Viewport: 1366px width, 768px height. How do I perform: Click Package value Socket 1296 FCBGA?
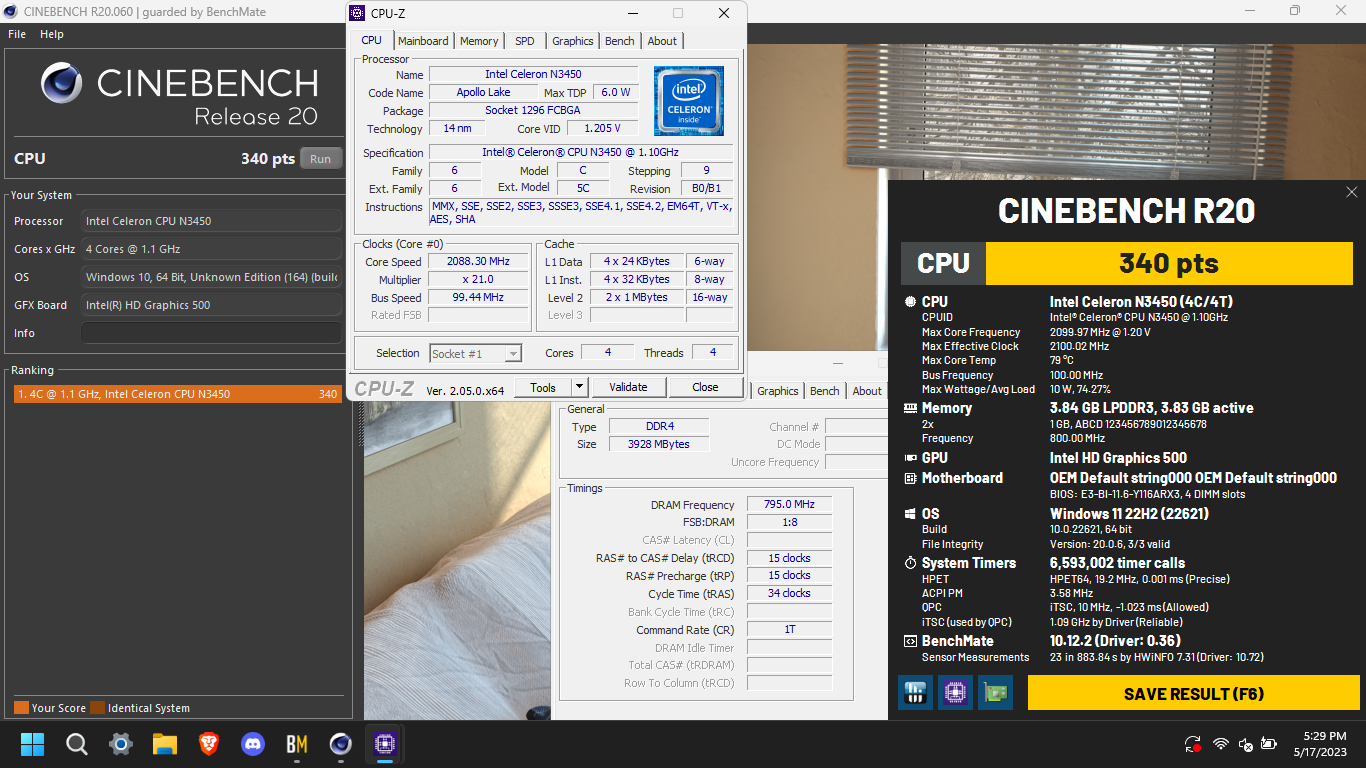click(533, 111)
